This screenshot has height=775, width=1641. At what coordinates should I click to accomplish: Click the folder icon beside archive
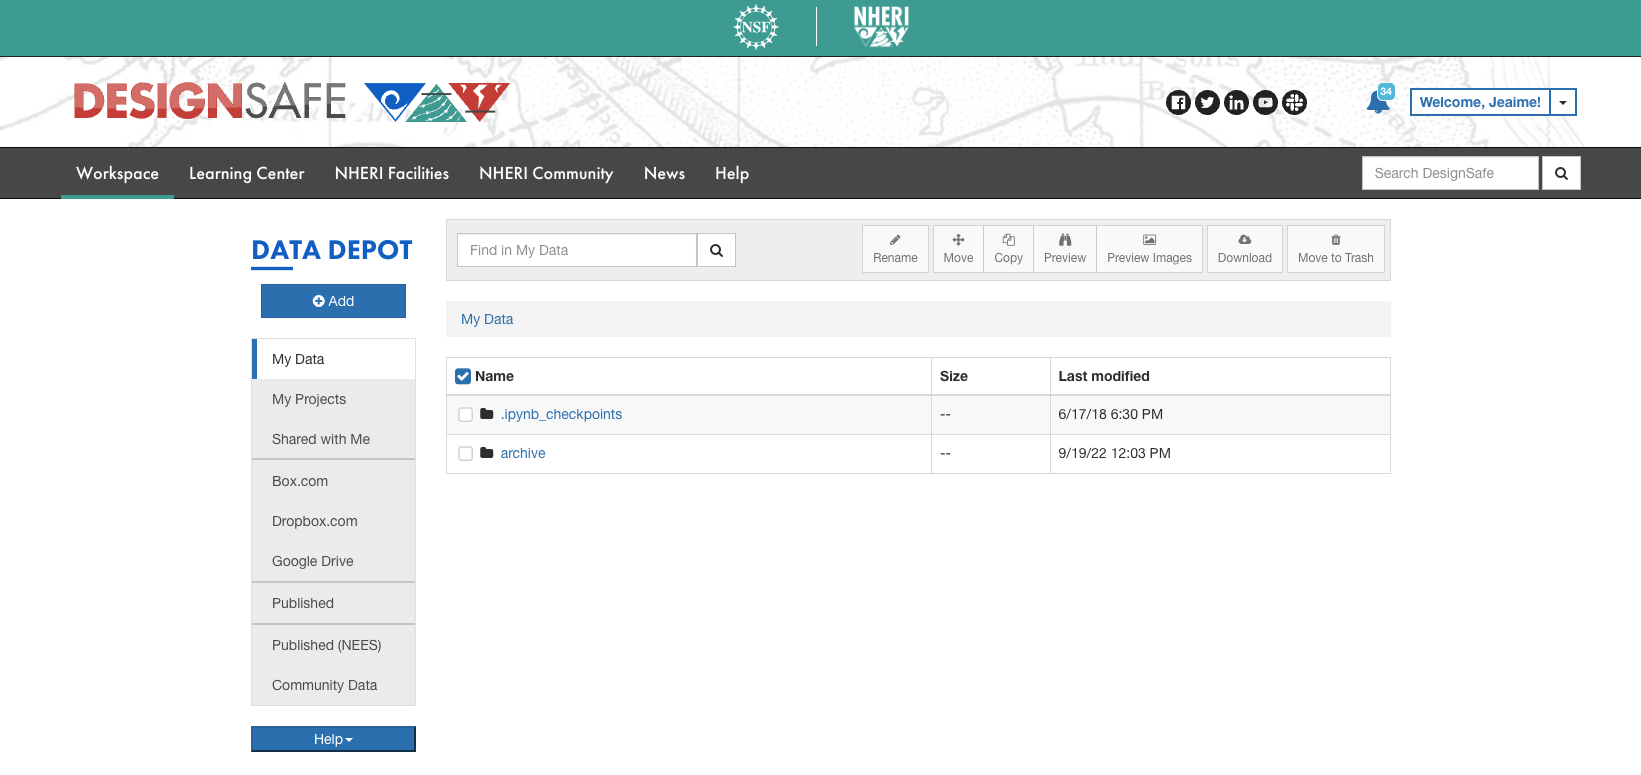coord(487,453)
